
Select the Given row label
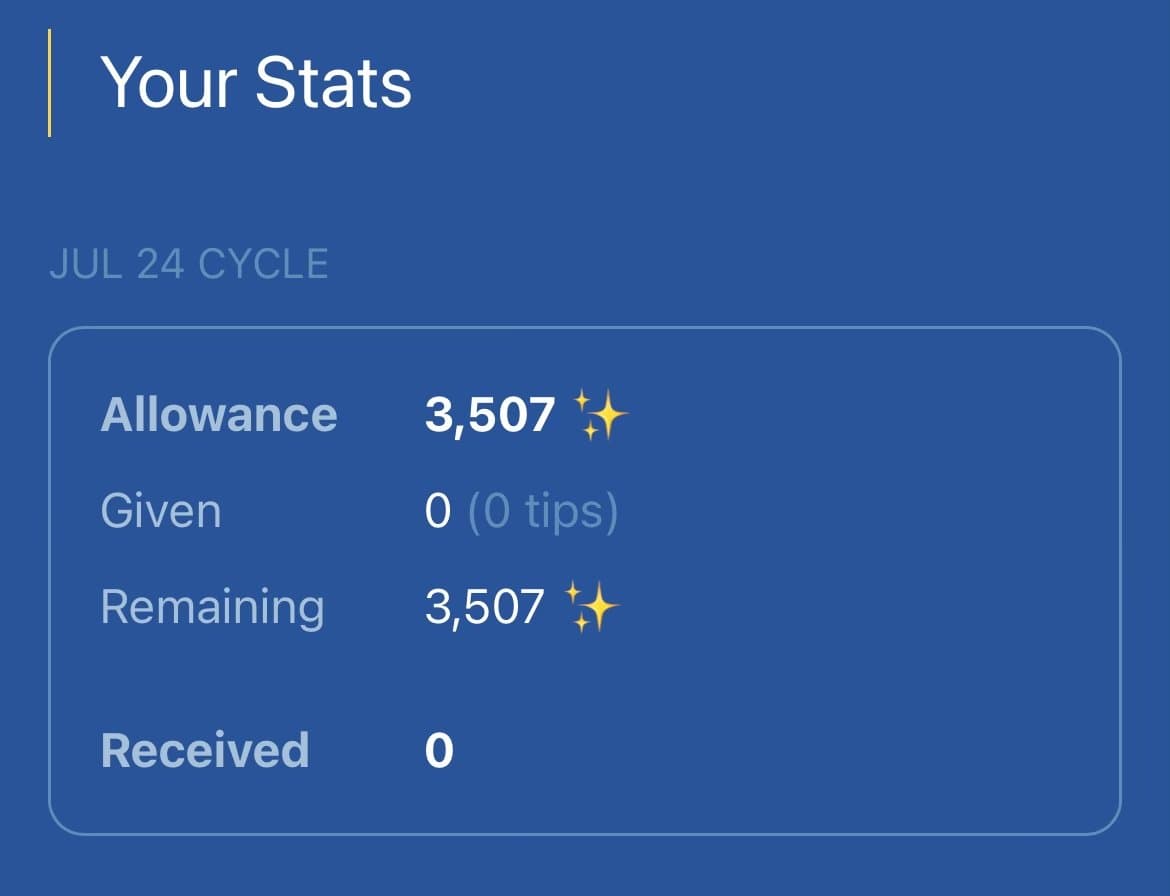(161, 511)
